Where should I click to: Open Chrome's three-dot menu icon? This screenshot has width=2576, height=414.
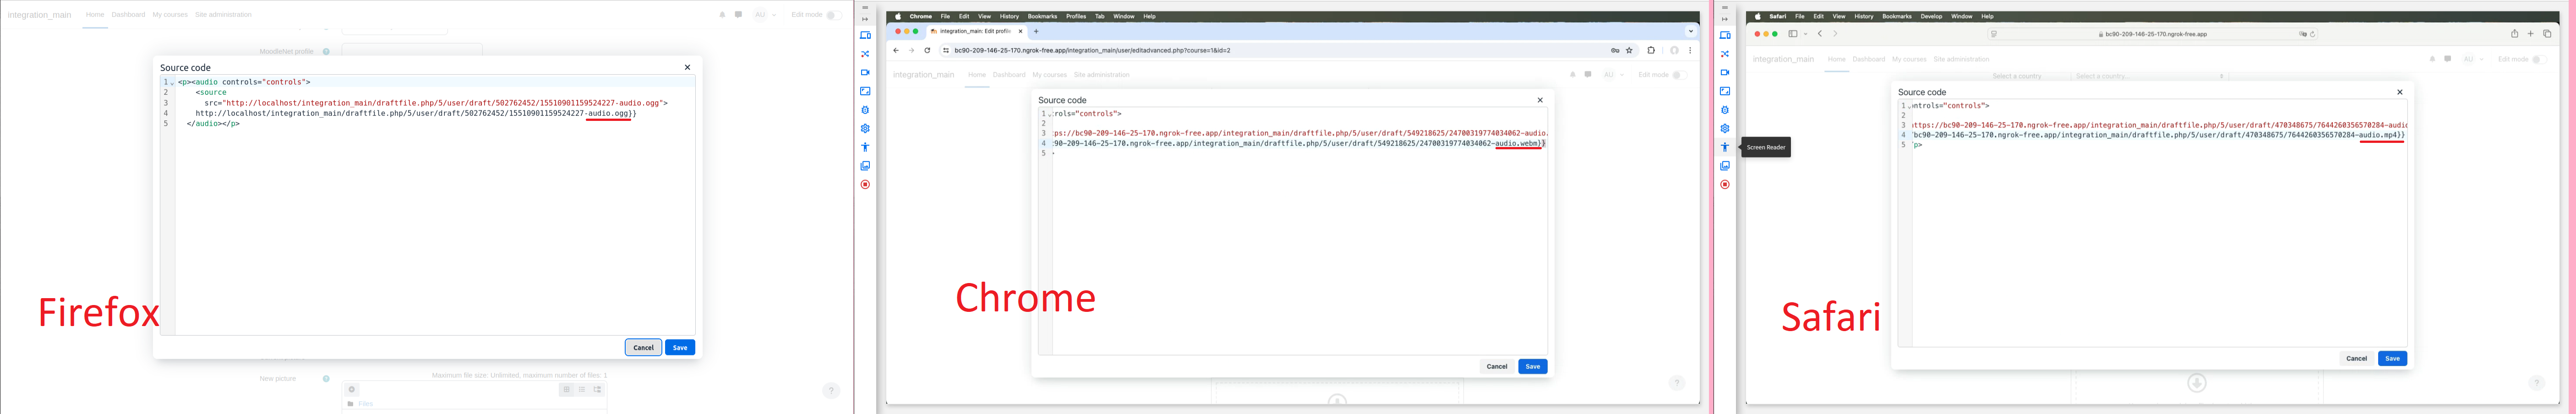(1691, 50)
